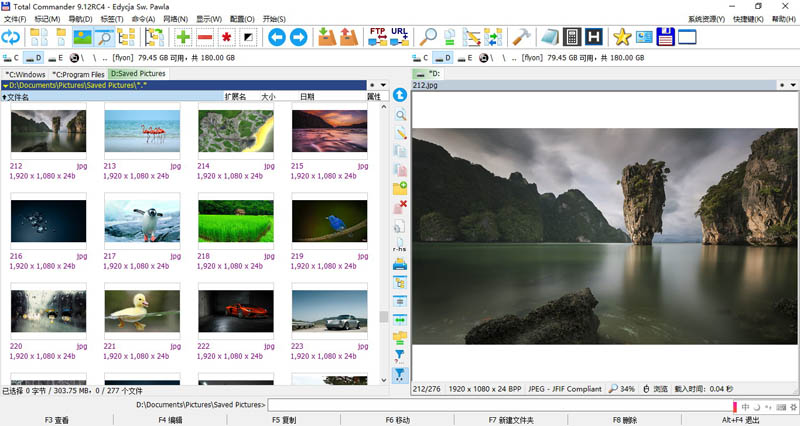This screenshot has height=426, width=800.
Task: Click the red asterisk select-all icon
Action: tap(227, 37)
